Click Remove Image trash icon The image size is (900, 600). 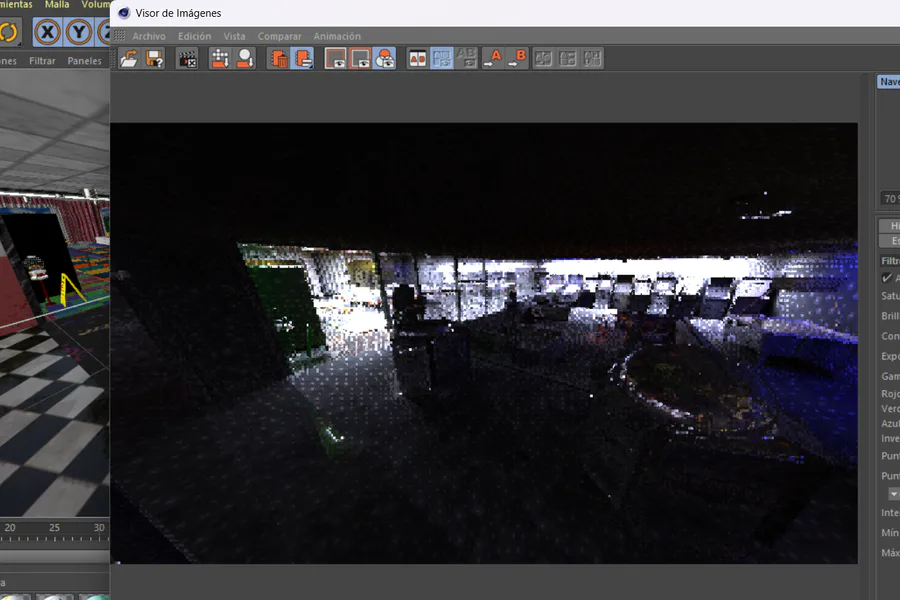[278, 59]
